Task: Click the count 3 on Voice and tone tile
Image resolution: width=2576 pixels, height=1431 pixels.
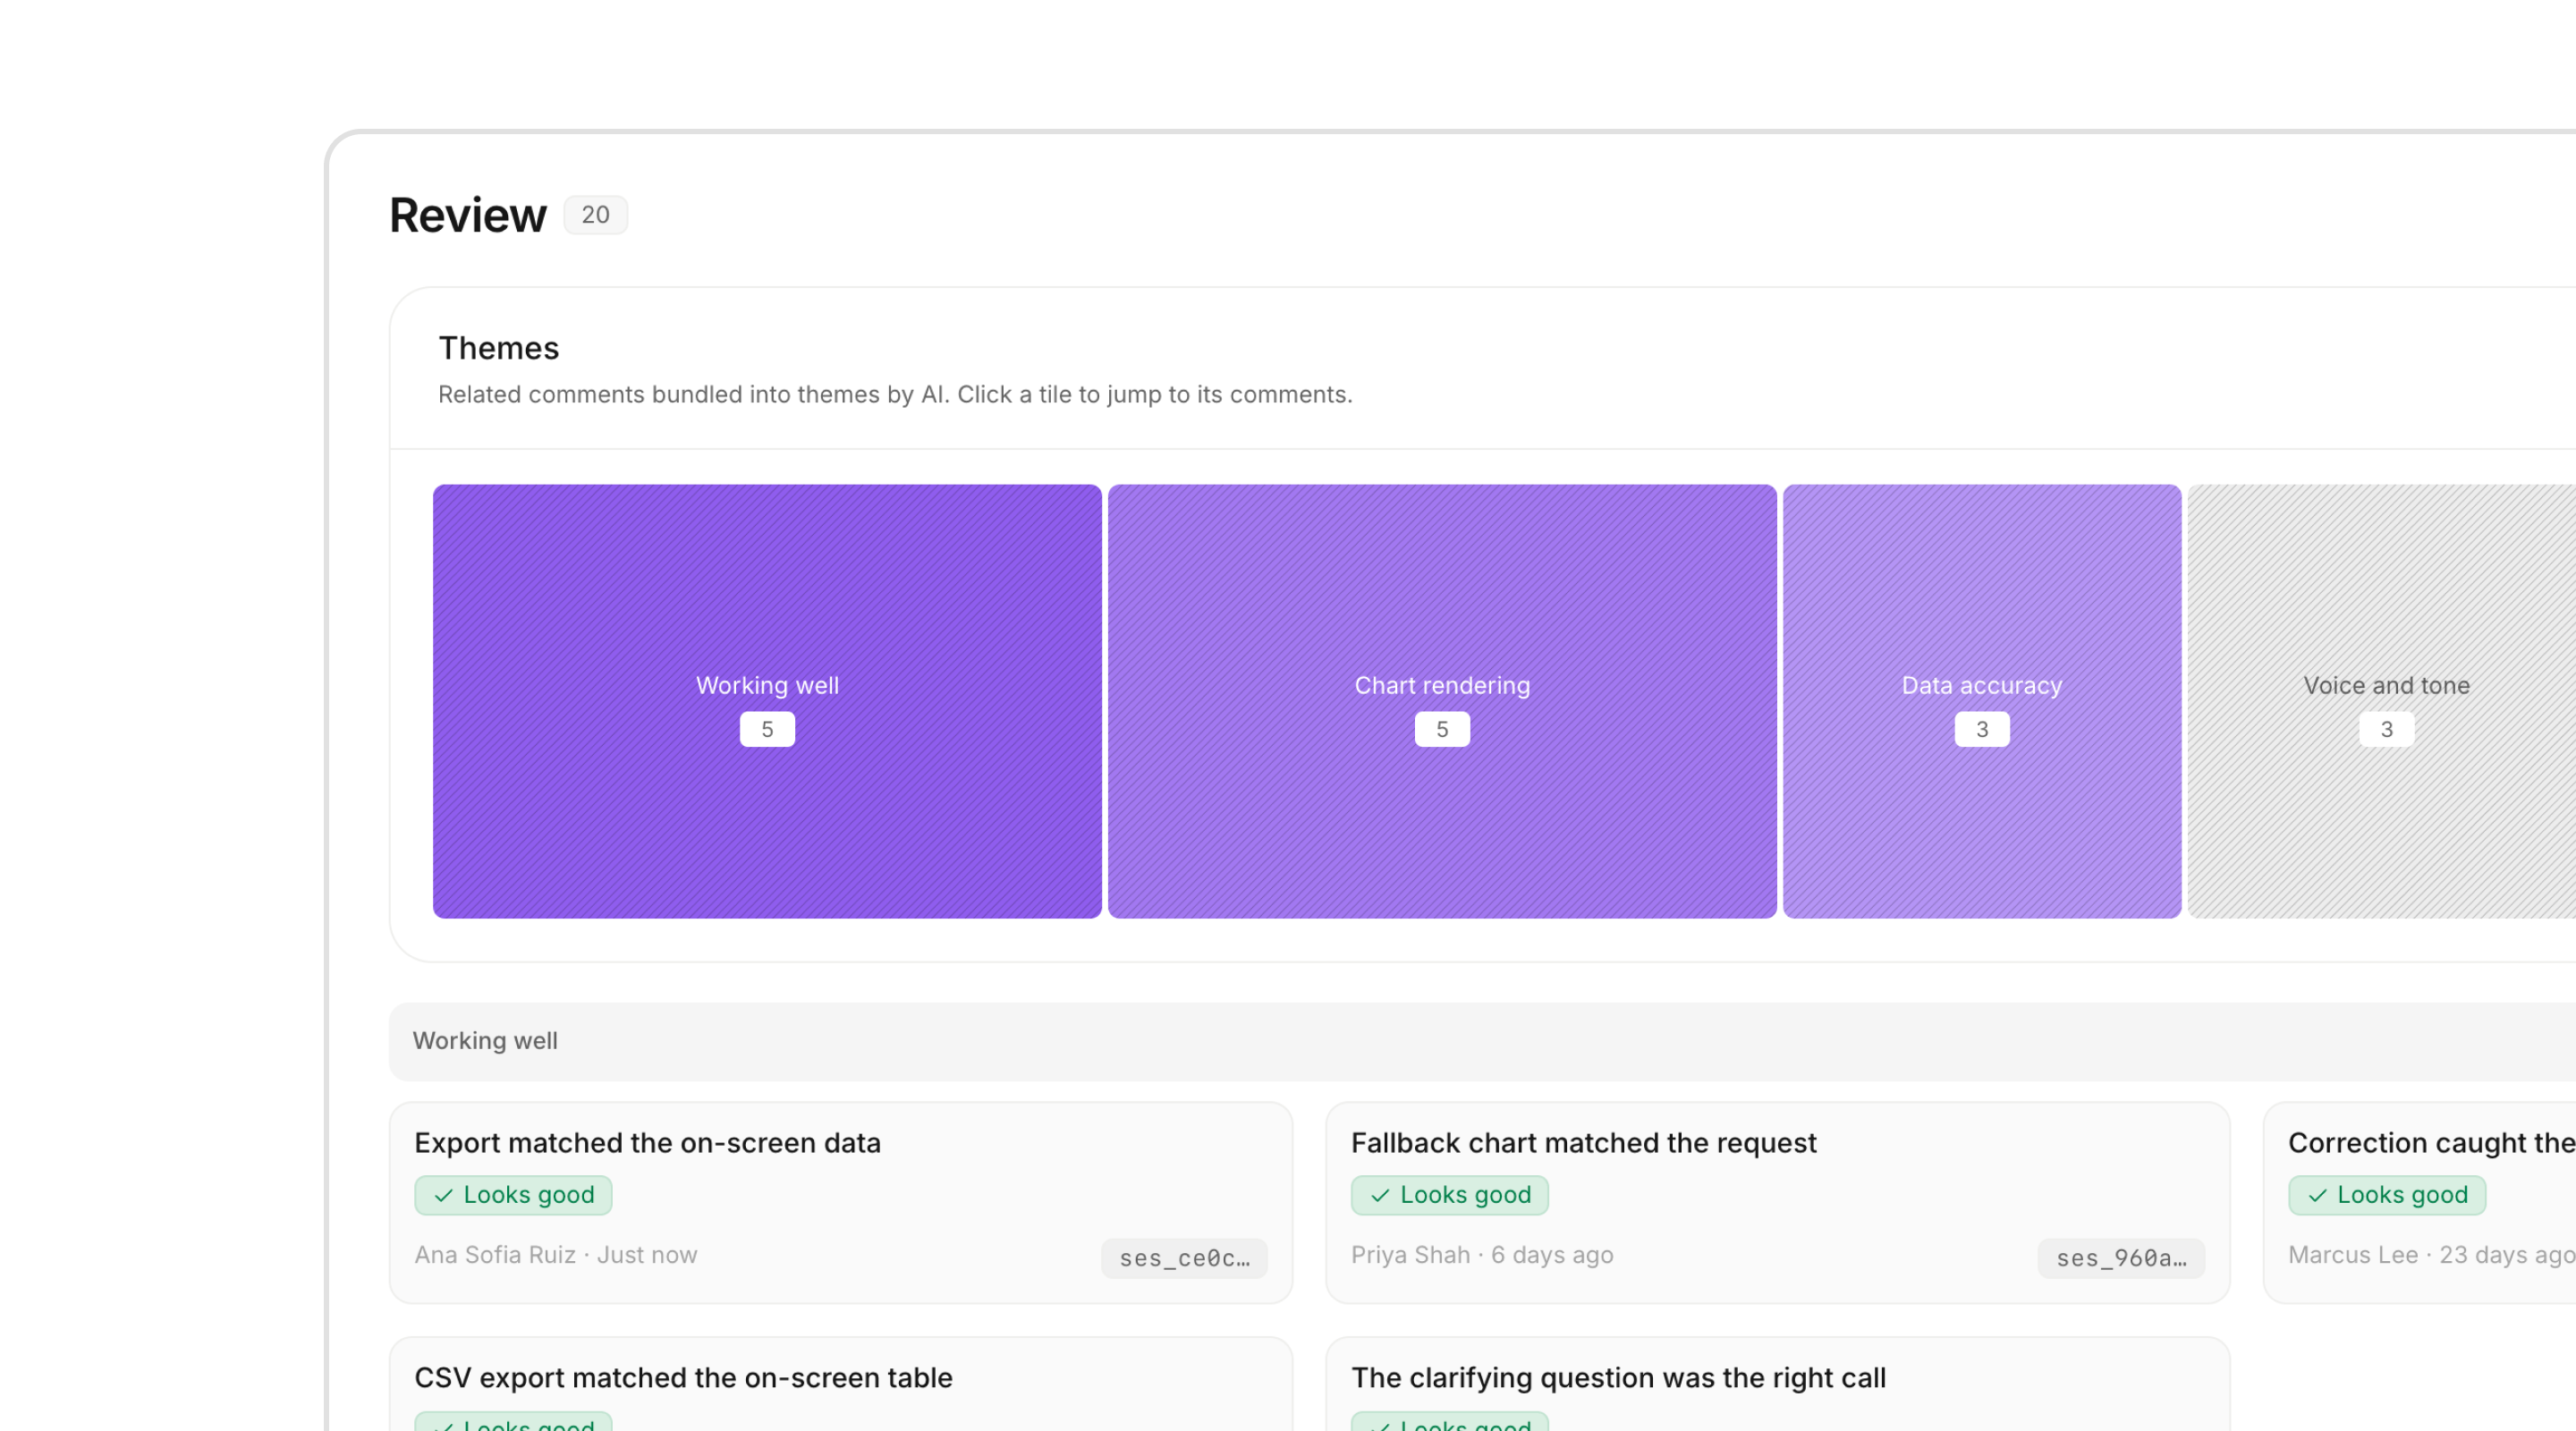Action: pos(2387,729)
